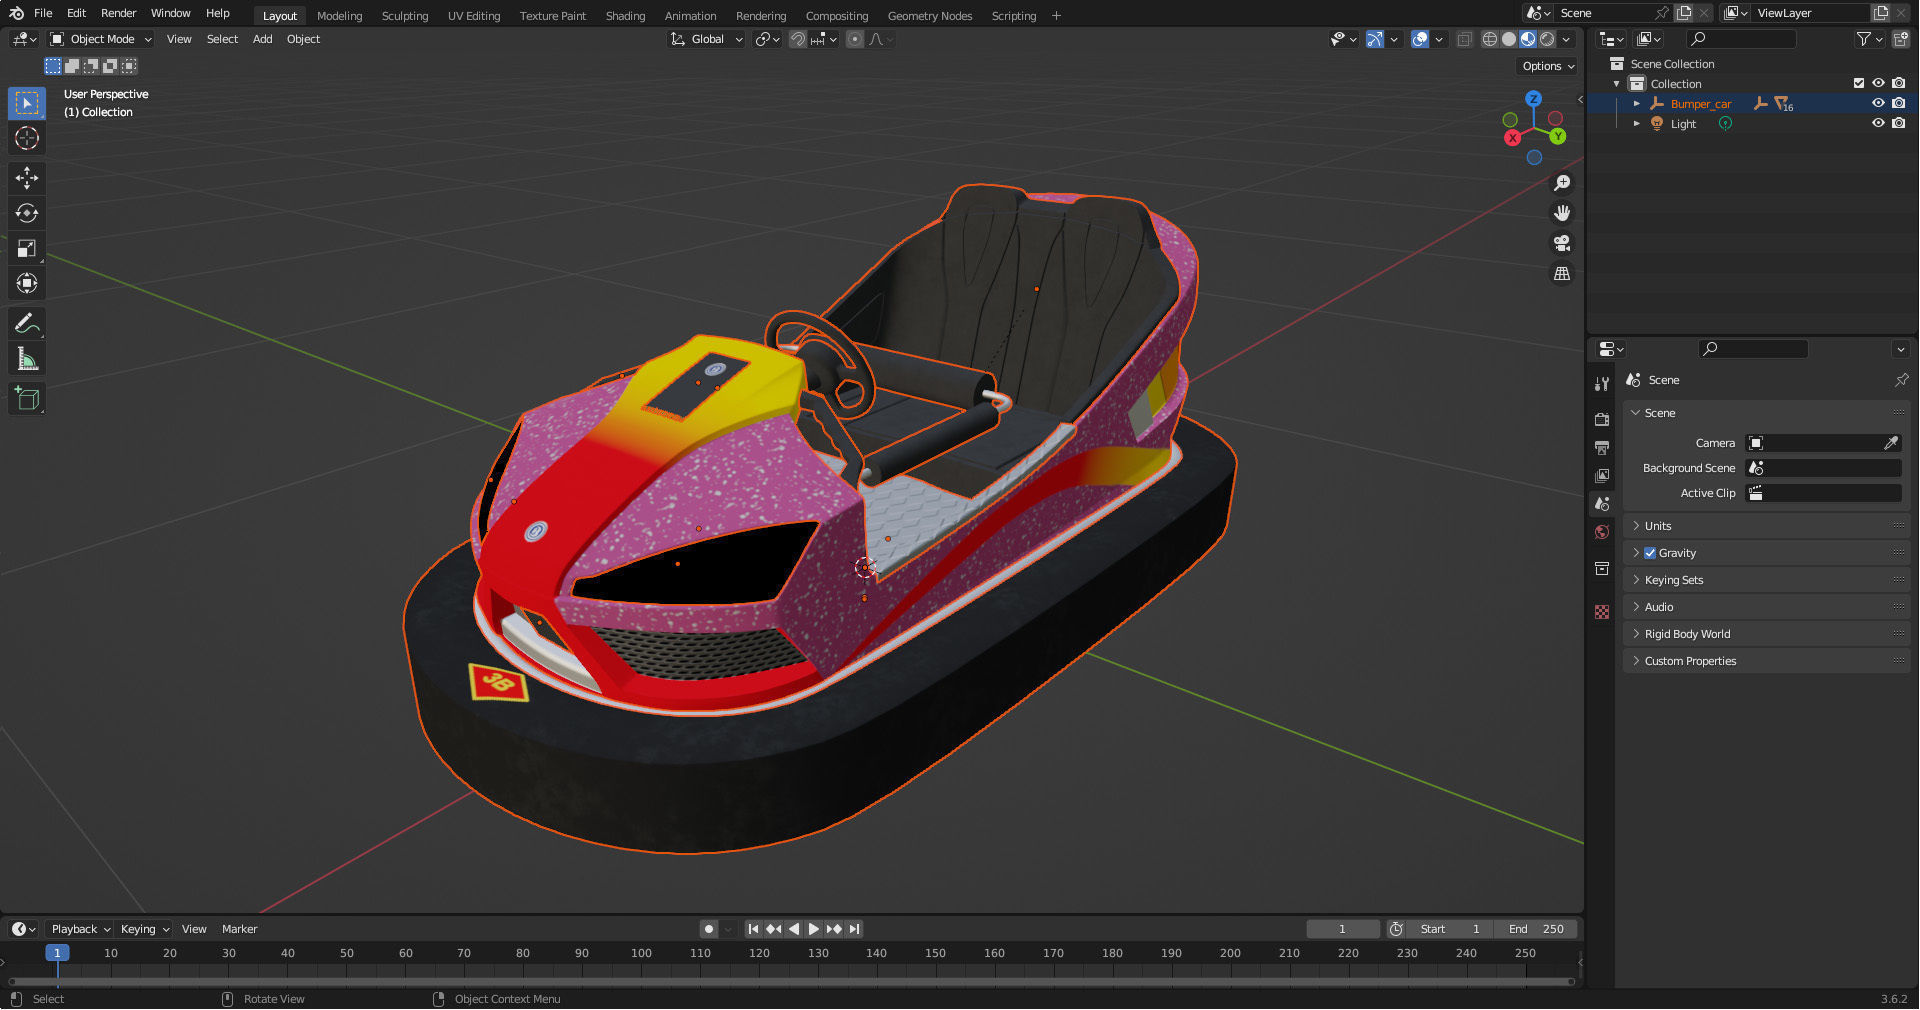Open the File menu
1920x1010 pixels.
point(43,13)
